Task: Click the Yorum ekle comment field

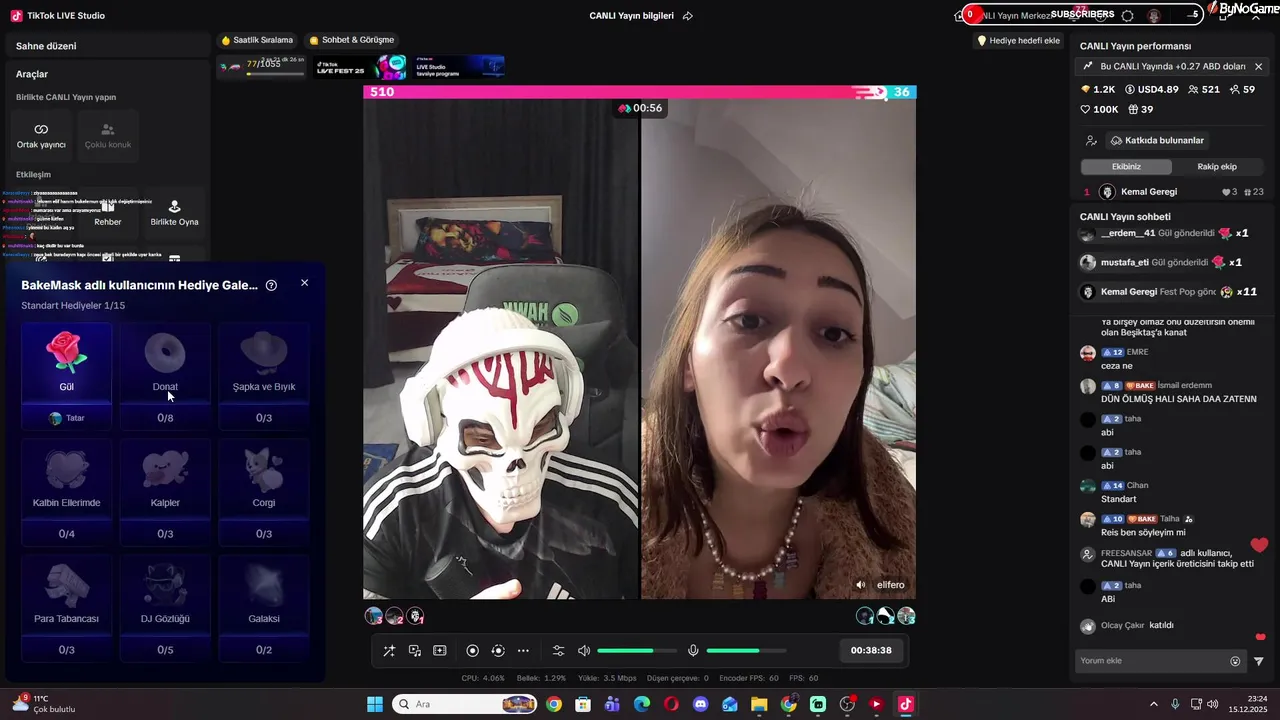Action: [1153, 661]
